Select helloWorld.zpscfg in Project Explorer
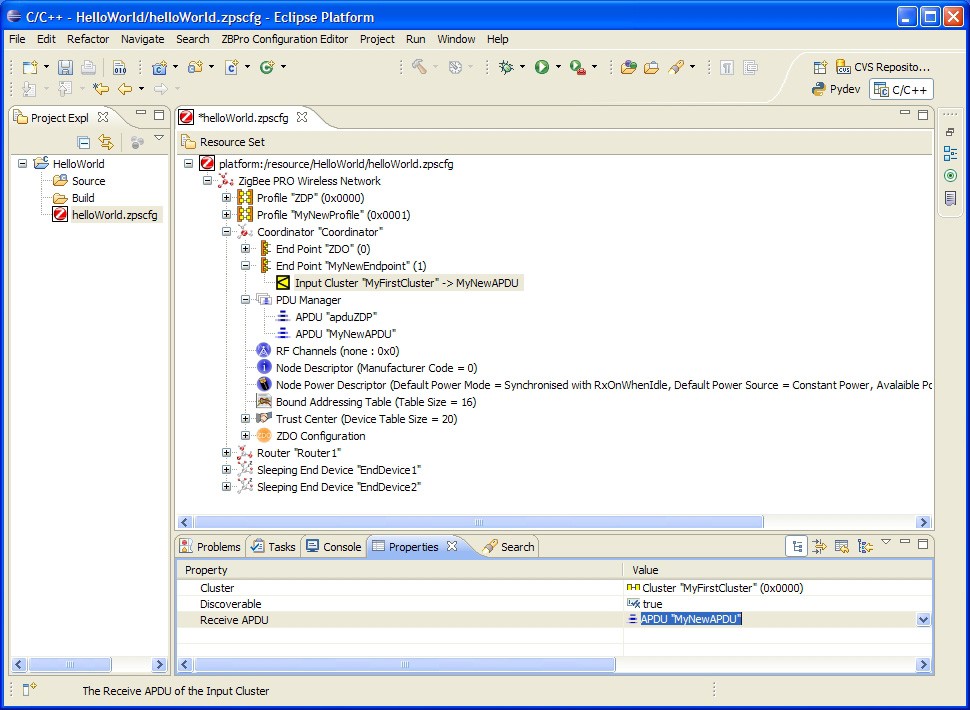This screenshot has width=970, height=710. point(113,215)
